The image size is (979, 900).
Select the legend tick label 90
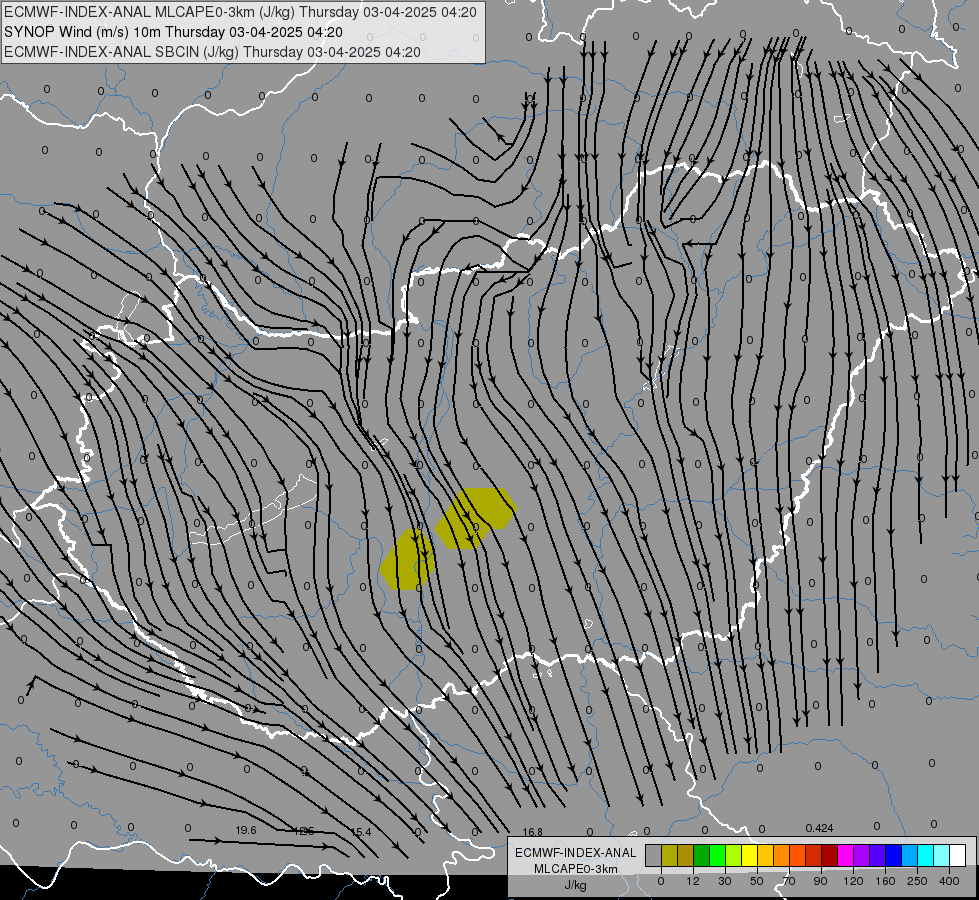click(x=820, y=881)
